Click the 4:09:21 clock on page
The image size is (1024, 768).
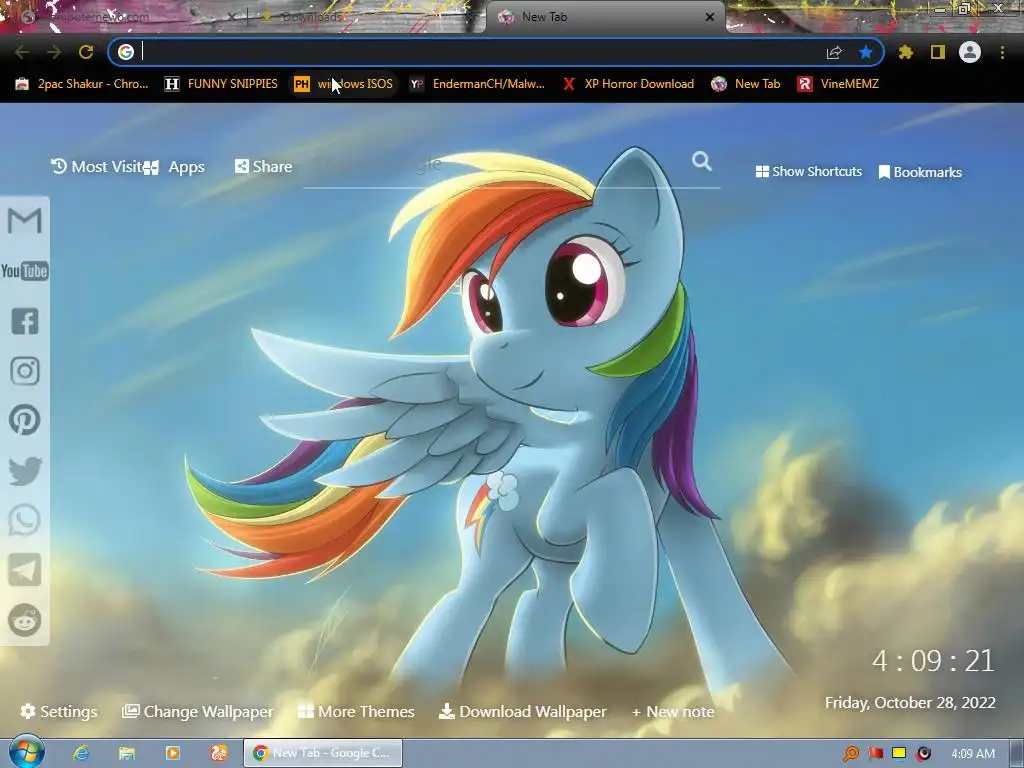(x=933, y=661)
